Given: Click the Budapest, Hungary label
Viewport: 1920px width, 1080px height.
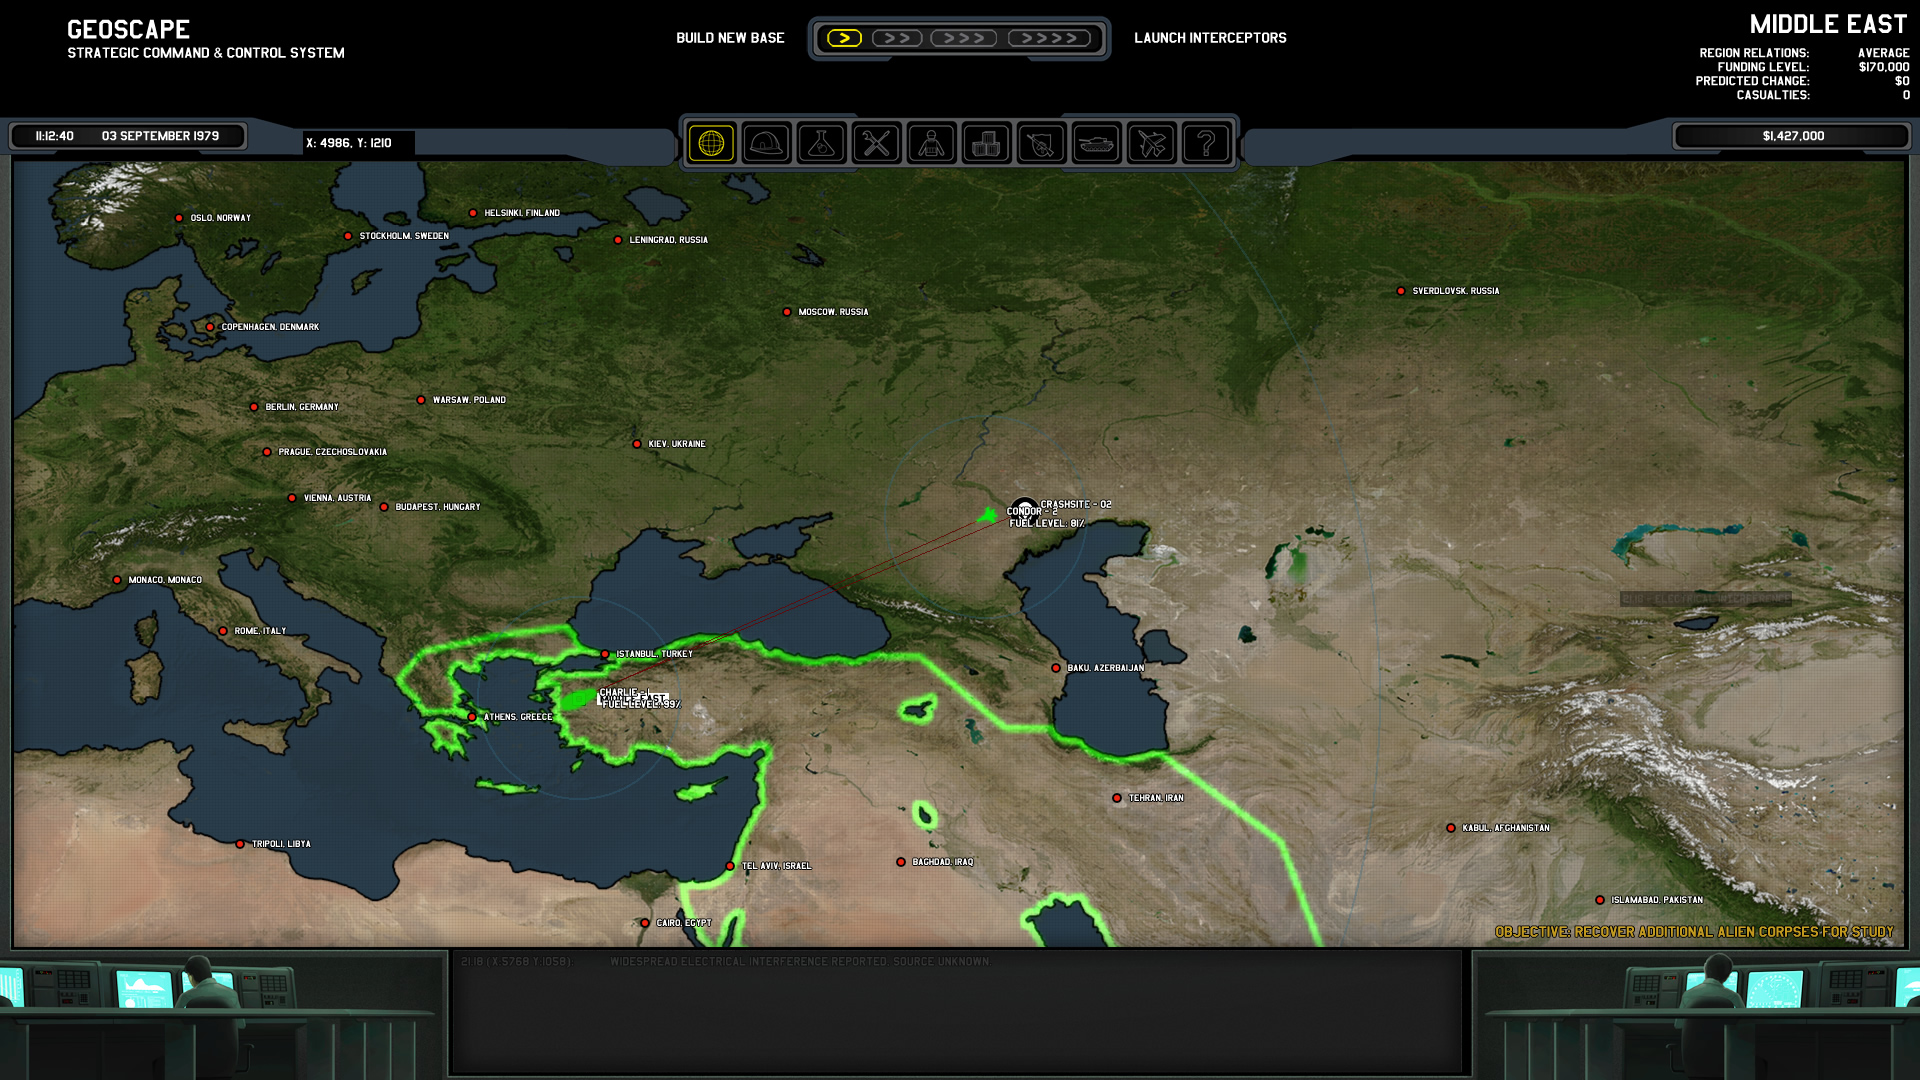Looking at the screenshot, I should tap(438, 507).
